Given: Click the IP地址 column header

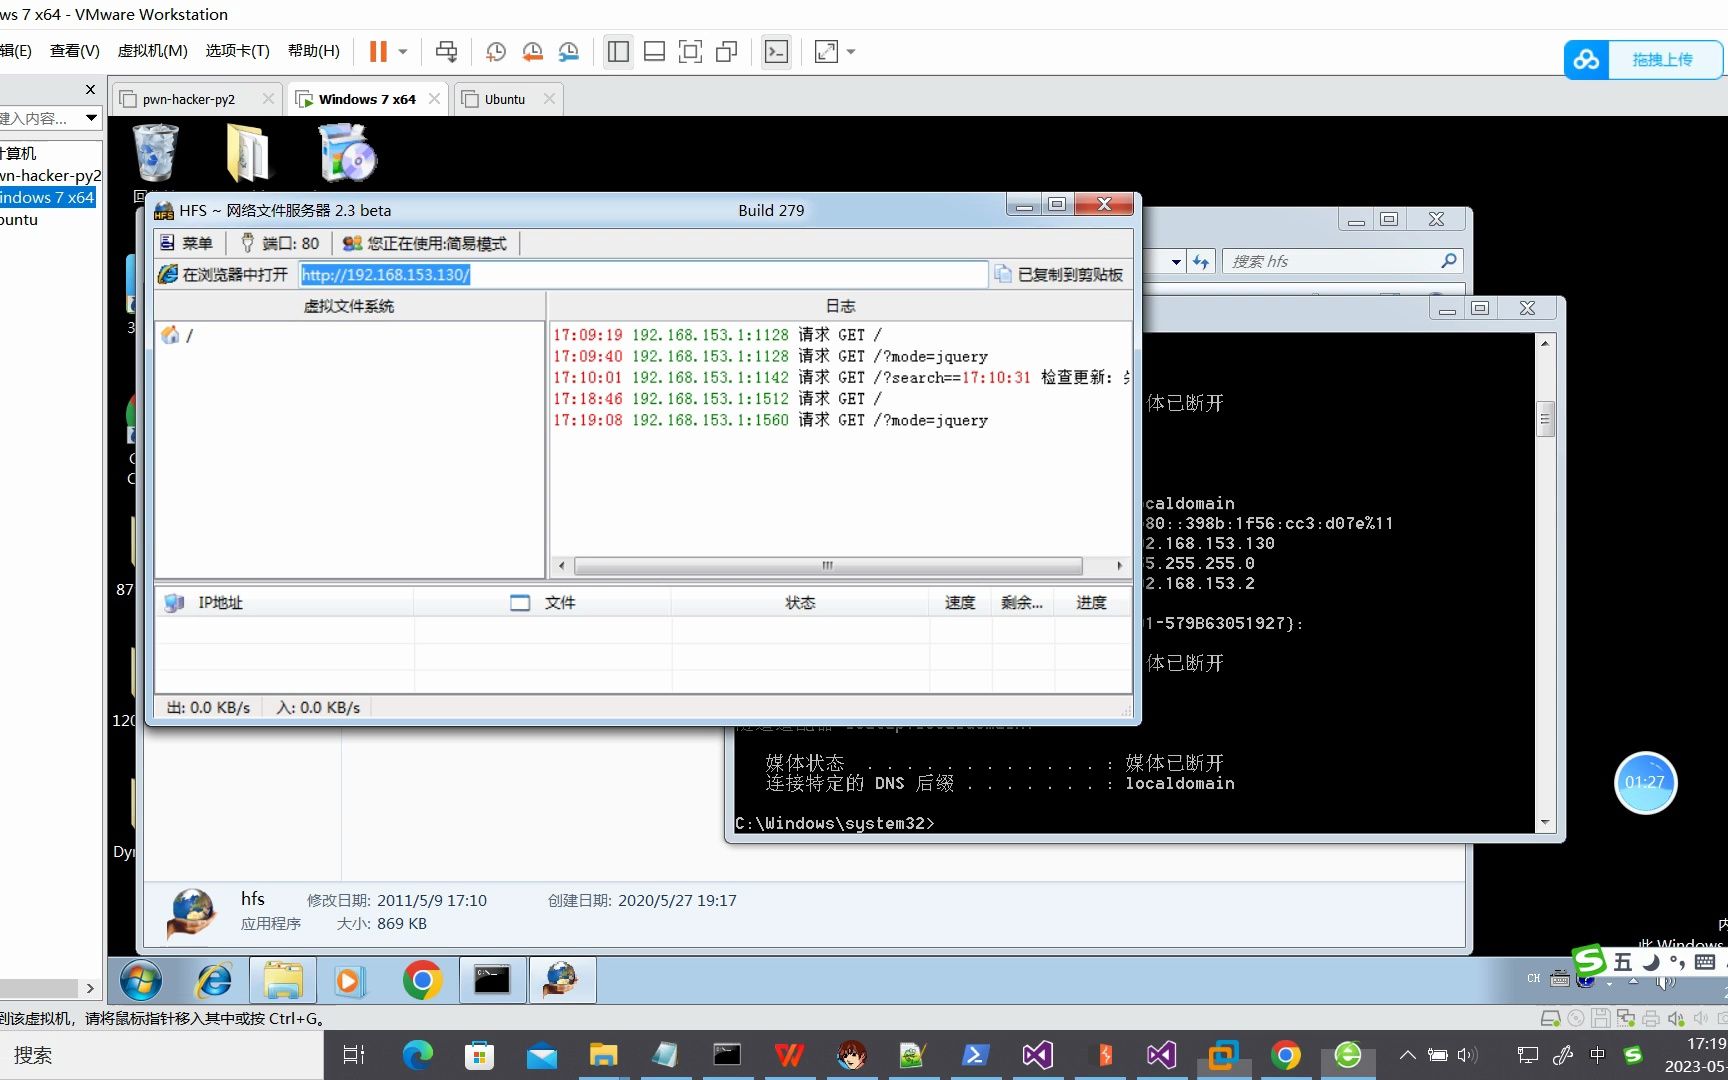Looking at the screenshot, I should point(285,602).
